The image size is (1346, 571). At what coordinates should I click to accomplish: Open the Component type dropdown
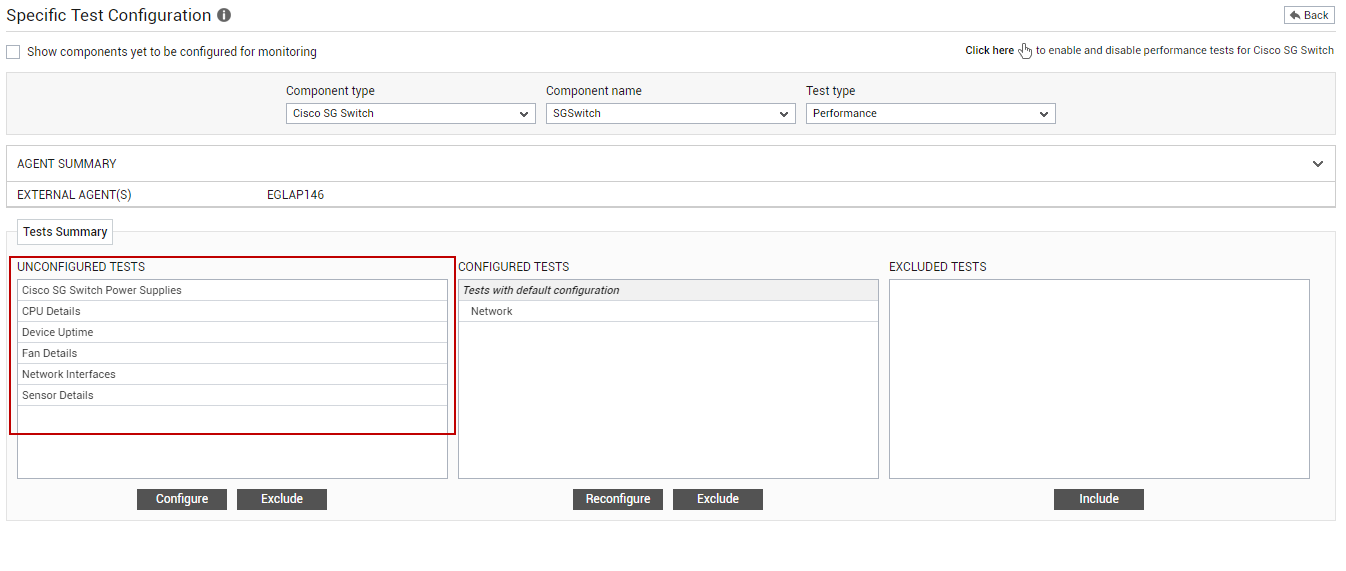(x=411, y=114)
